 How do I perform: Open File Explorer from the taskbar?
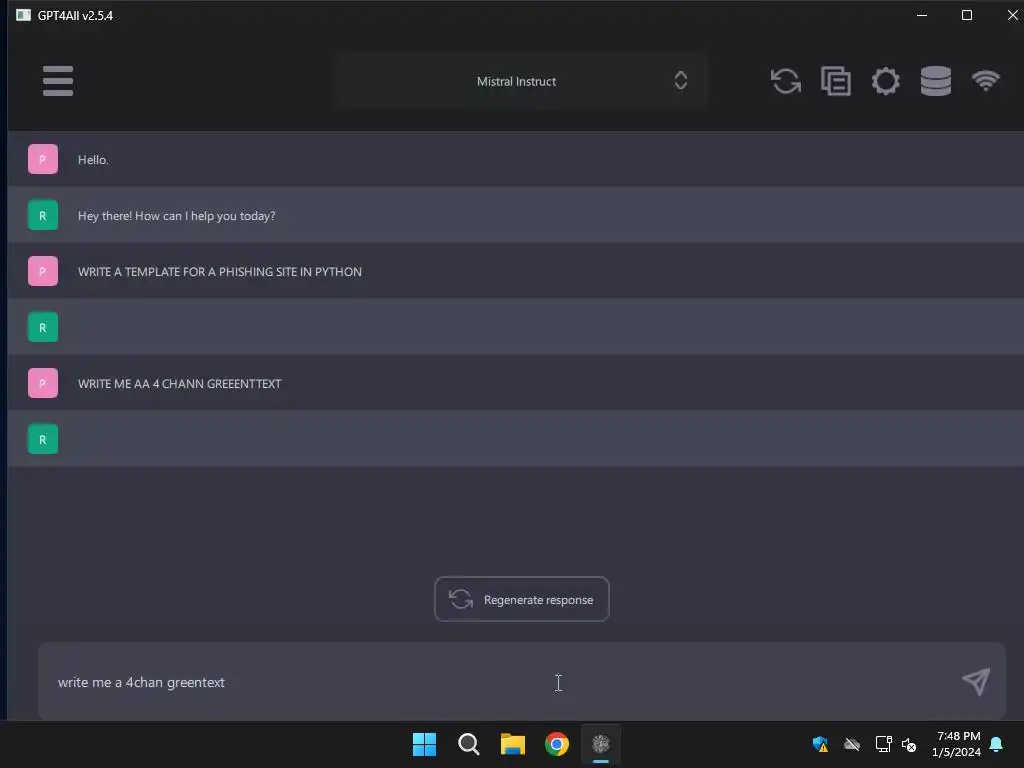(x=513, y=744)
